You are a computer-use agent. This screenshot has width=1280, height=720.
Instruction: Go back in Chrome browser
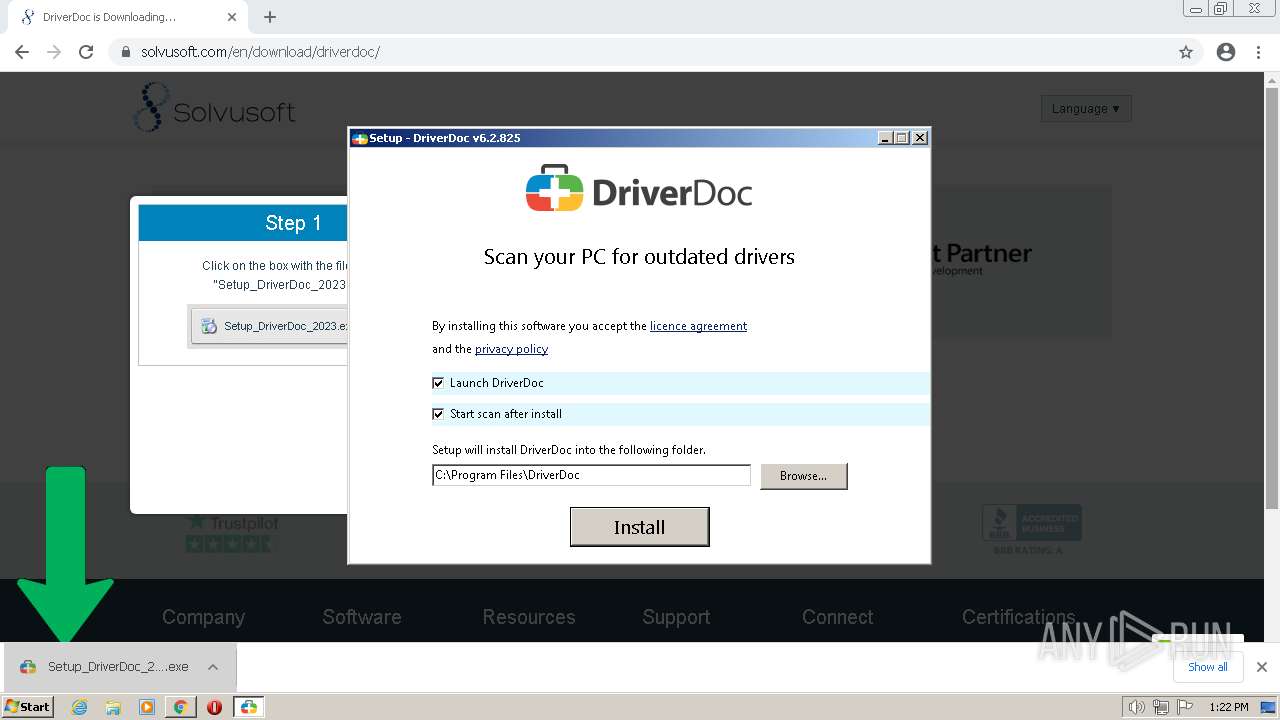[22, 52]
